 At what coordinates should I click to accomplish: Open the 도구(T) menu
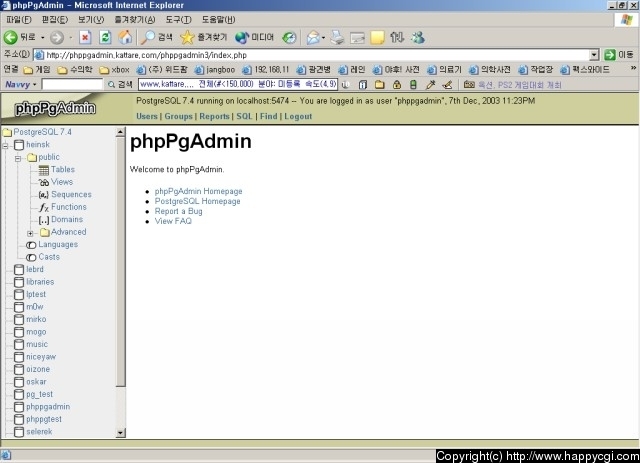coord(178,20)
